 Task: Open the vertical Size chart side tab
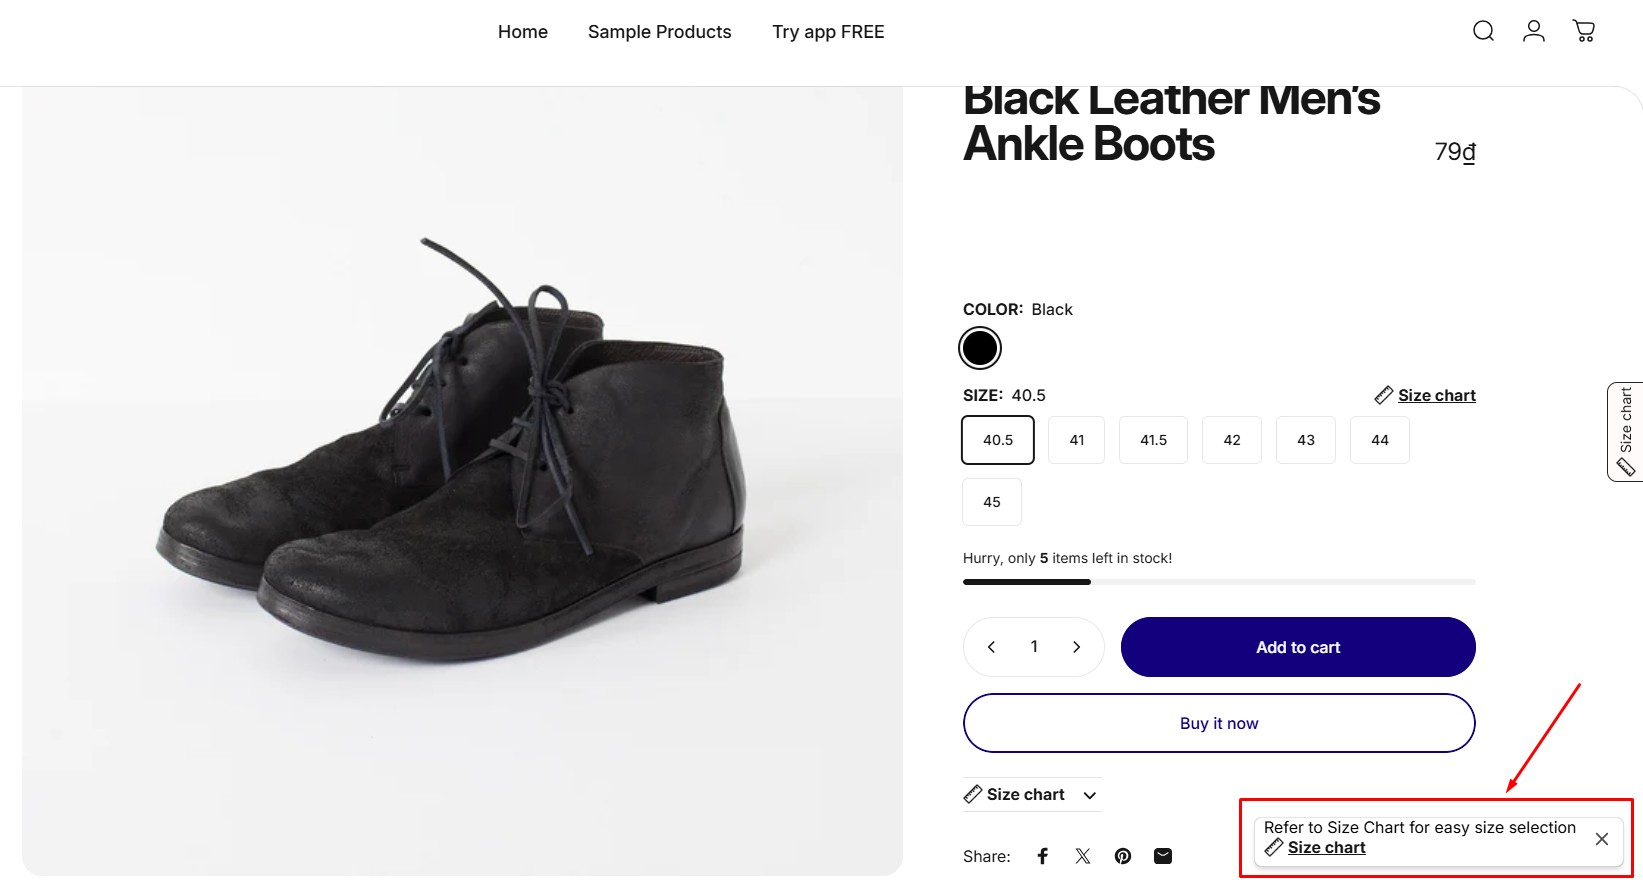click(x=1625, y=432)
